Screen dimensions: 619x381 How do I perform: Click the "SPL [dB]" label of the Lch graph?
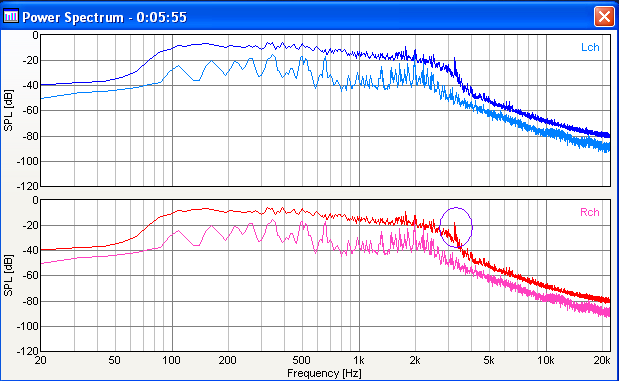pyautogui.click(x=8, y=111)
